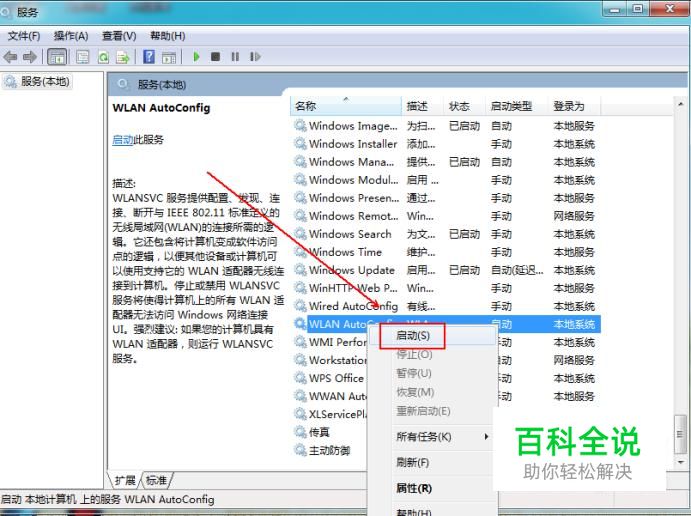Sort by the 状态 column header
This screenshot has width=691, height=516.
(x=465, y=106)
